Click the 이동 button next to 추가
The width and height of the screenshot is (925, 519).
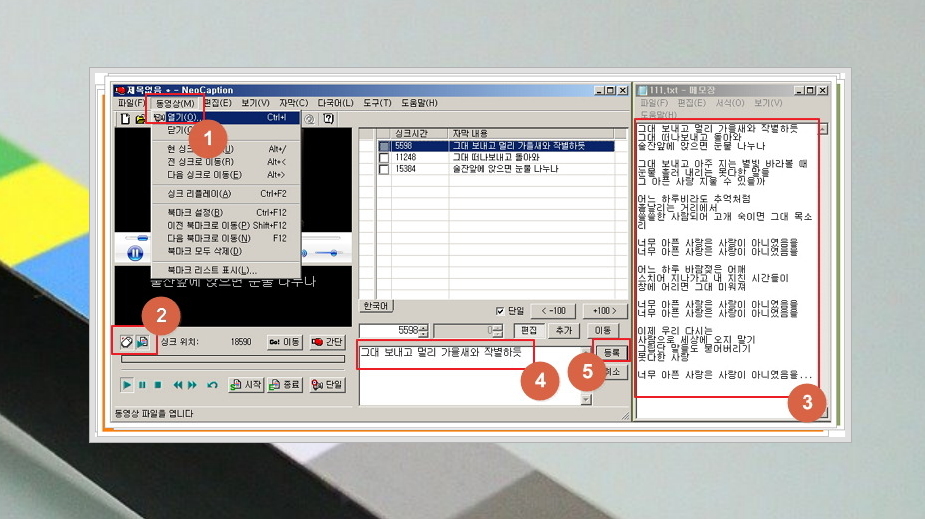[603, 330]
